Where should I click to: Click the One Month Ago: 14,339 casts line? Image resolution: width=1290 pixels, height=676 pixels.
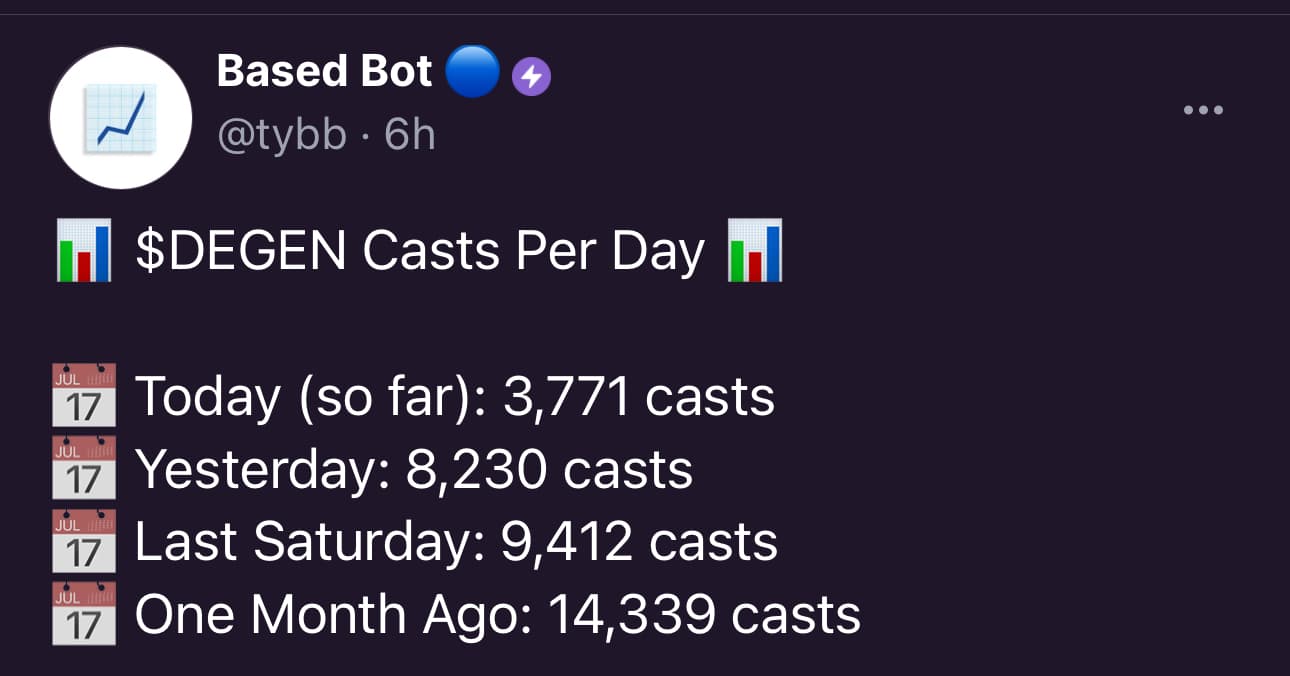498,614
